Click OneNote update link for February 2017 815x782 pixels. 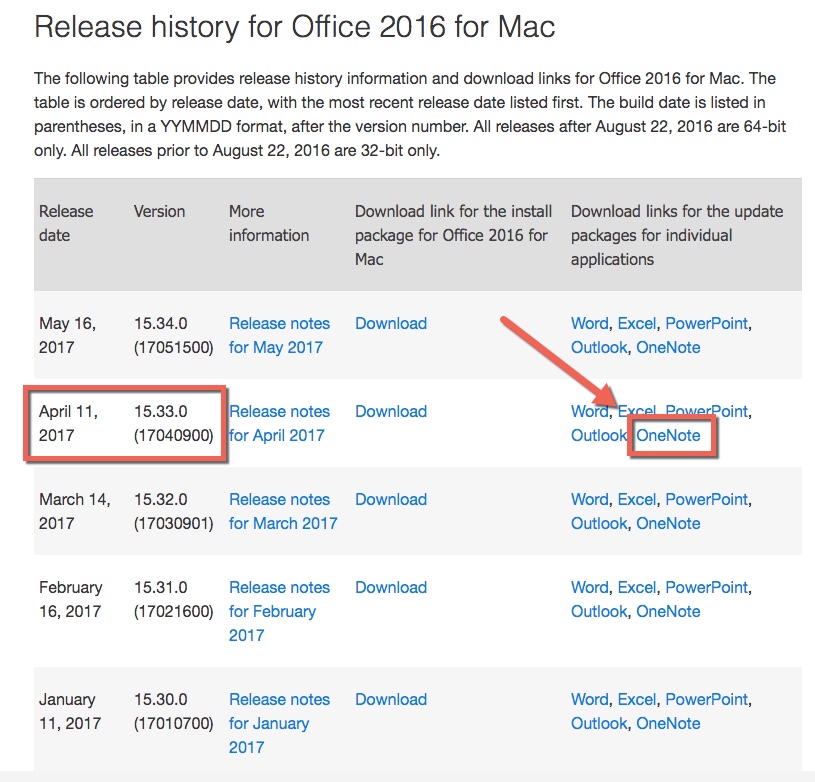point(668,611)
